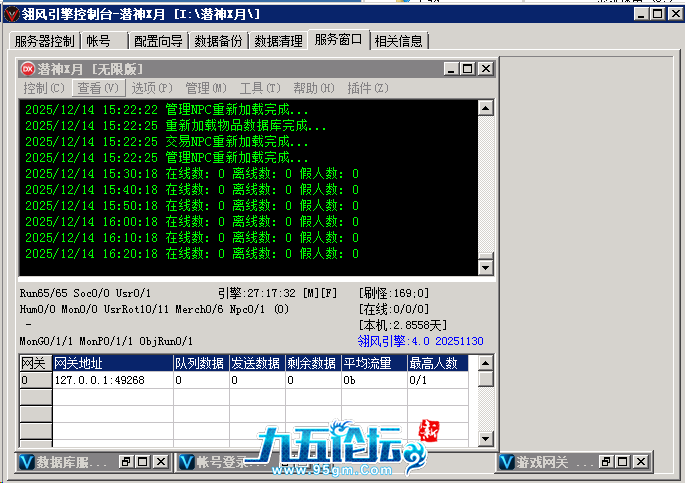Open the 查看(V) menu

coord(98,88)
